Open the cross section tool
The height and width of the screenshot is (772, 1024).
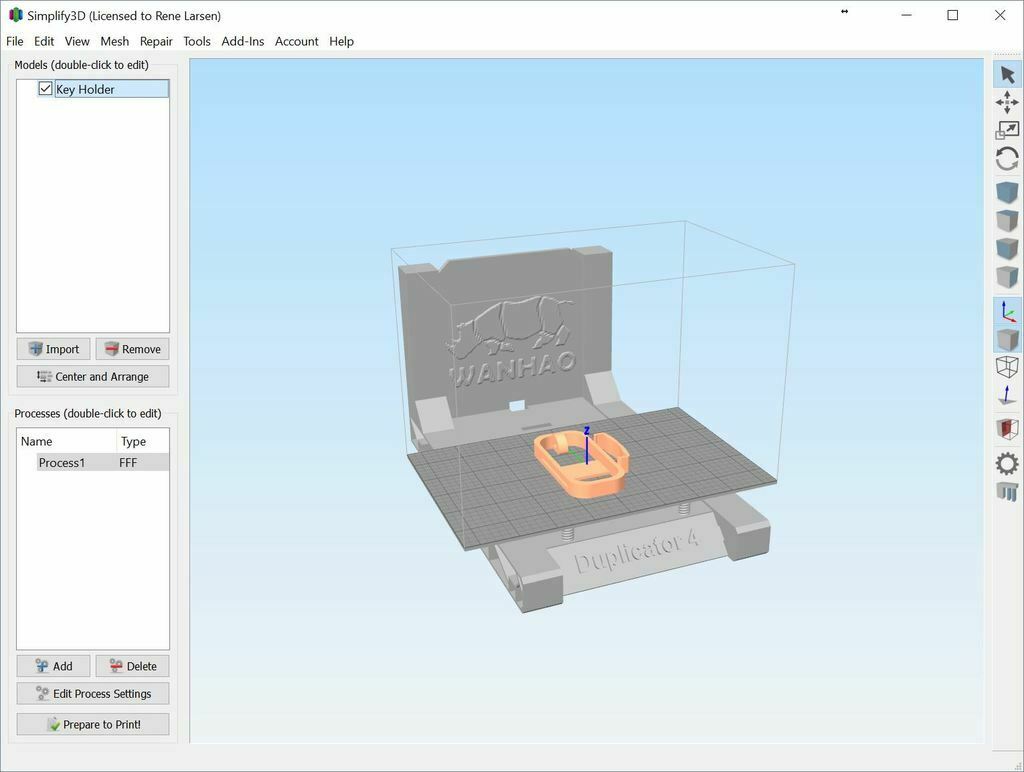(1007, 428)
